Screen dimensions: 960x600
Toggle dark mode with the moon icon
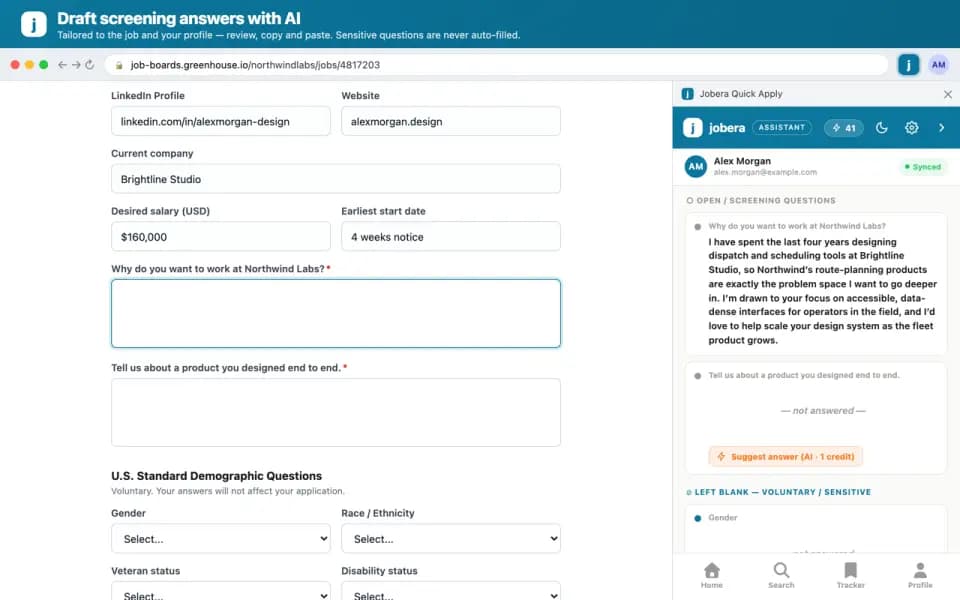click(881, 127)
